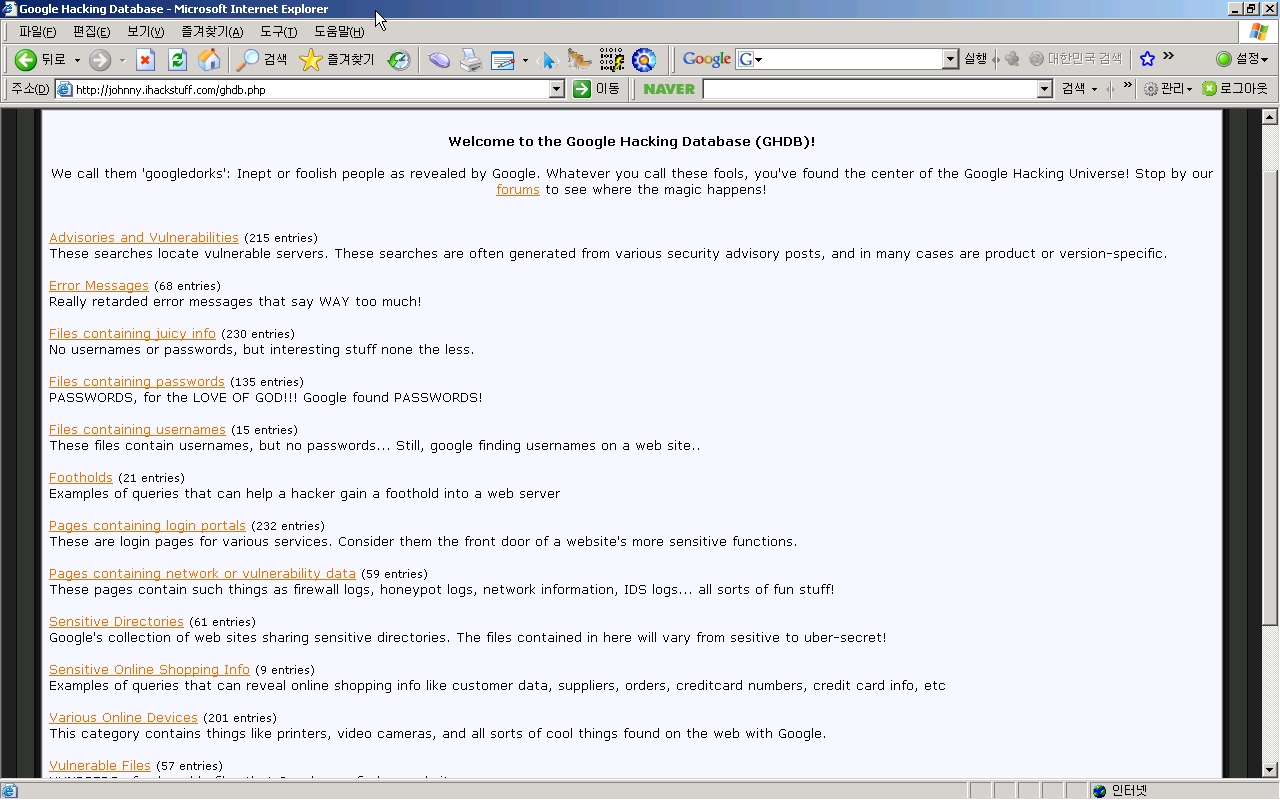Open Various Online Devices link
This screenshot has height=800, width=1280.
[123, 718]
